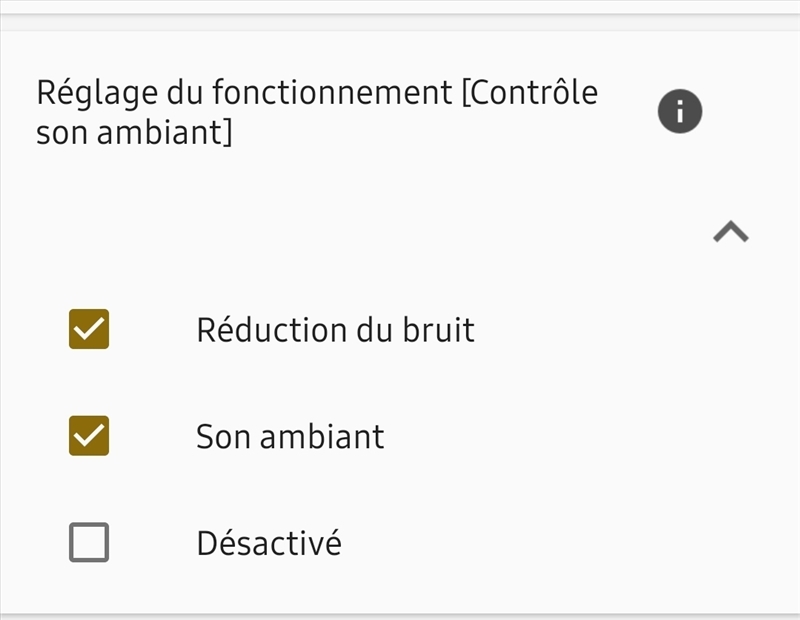Select the 'Désactivé' label text
The width and height of the screenshot is (800, 620).
pos(267,541)
